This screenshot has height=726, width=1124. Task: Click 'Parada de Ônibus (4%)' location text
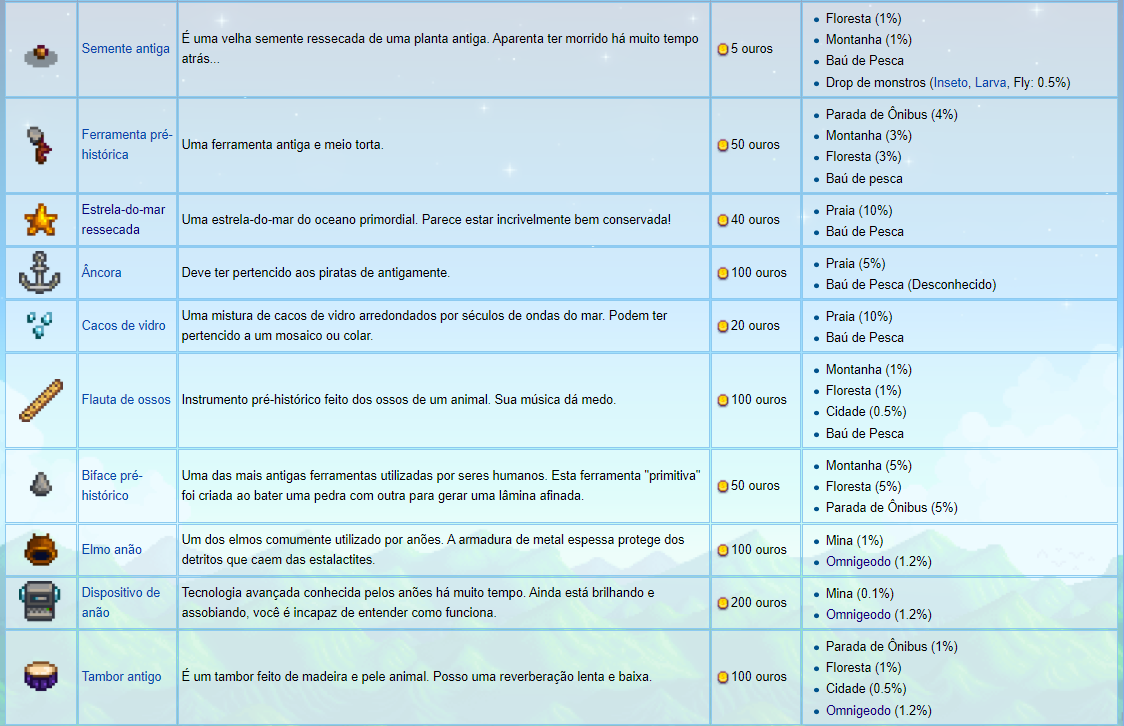coord(892,115)
